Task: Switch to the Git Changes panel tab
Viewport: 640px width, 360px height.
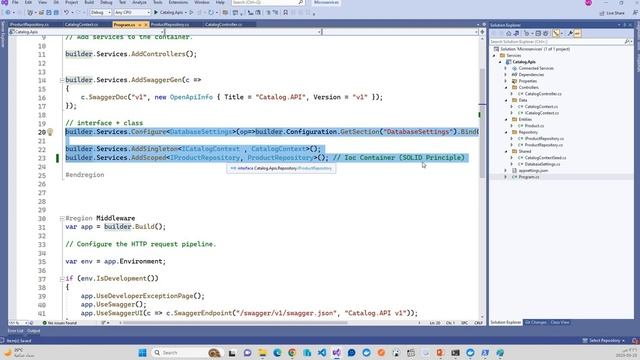Action: [536, 322]
